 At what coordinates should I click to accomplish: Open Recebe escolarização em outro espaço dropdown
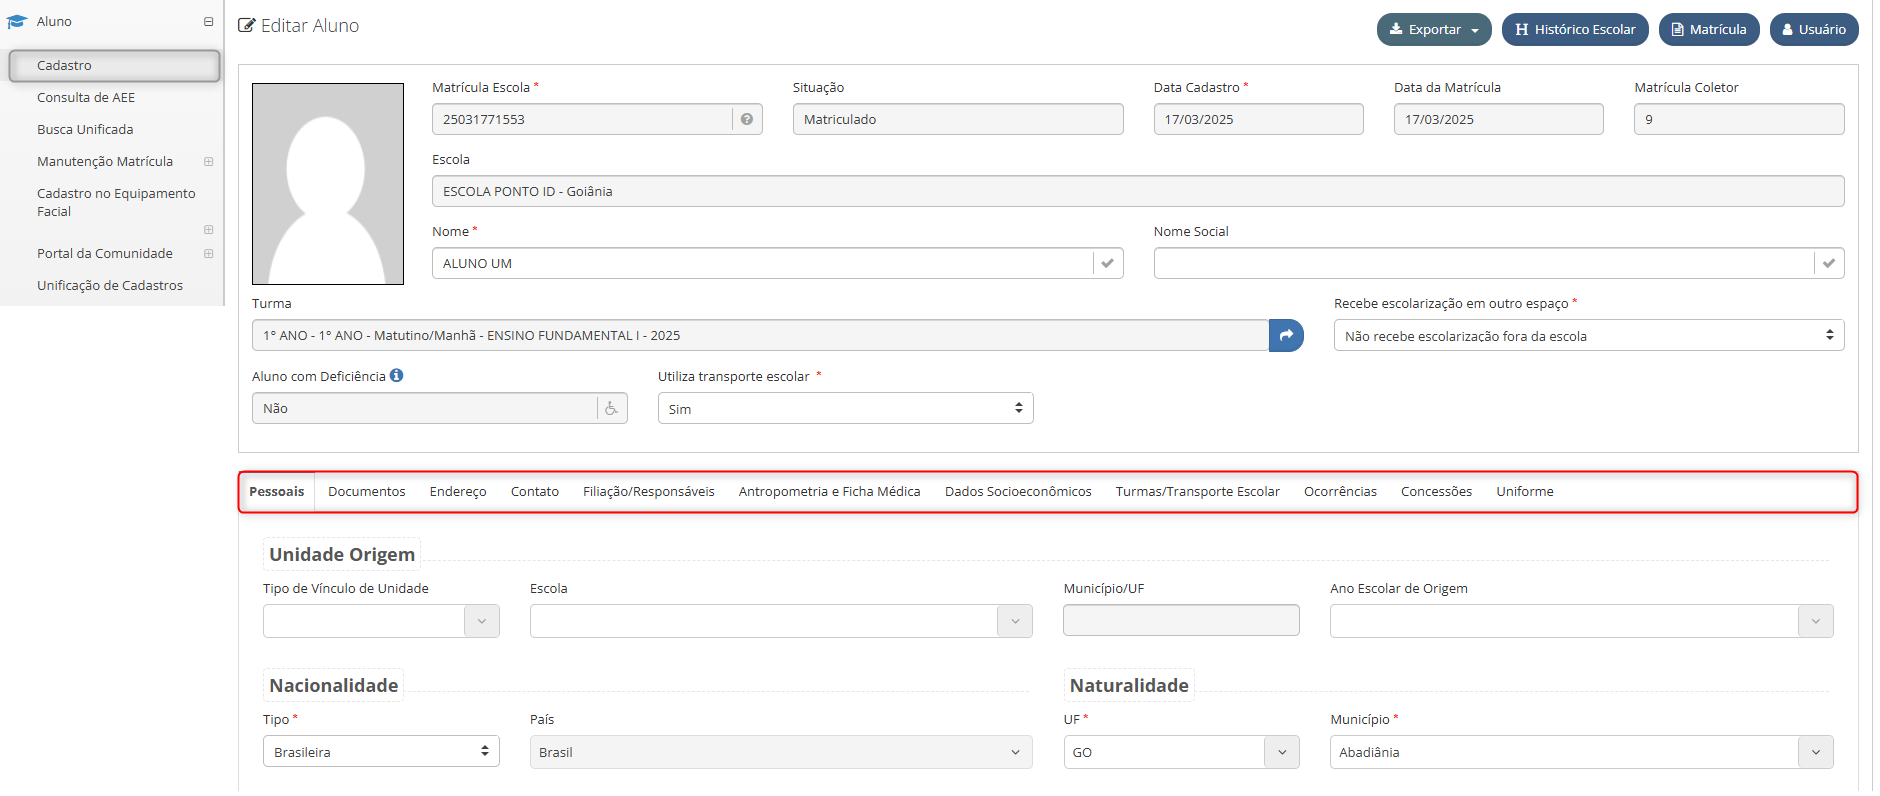tap(1589, 335)
